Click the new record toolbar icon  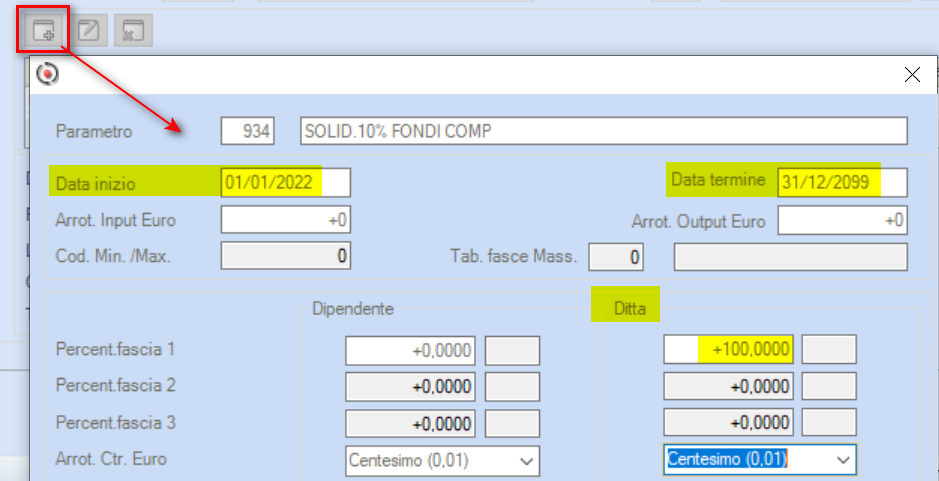pos(43,30)
